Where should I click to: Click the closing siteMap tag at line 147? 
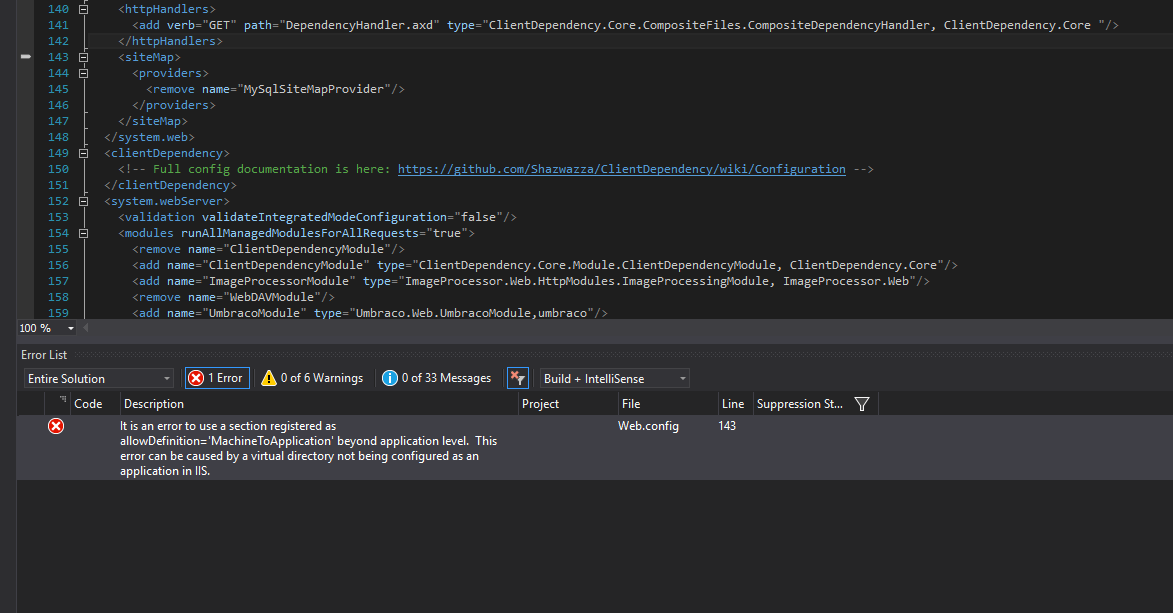tap(153, 121)
